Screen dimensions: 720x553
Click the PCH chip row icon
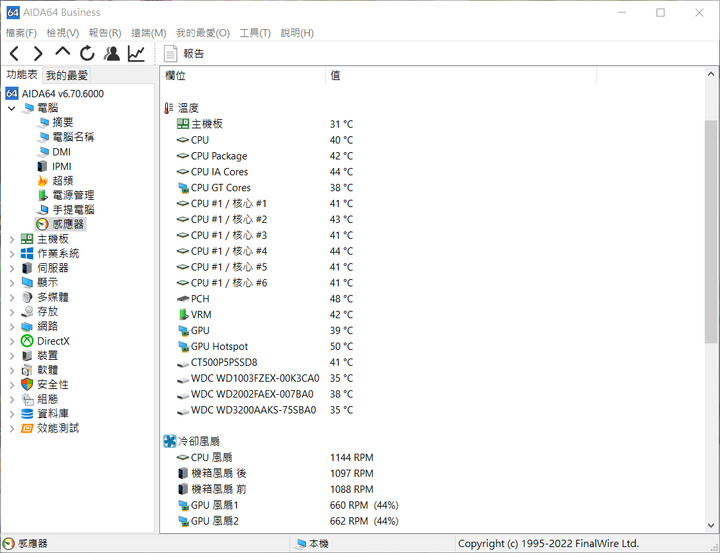pyautogui.click(x=183, y=299)
